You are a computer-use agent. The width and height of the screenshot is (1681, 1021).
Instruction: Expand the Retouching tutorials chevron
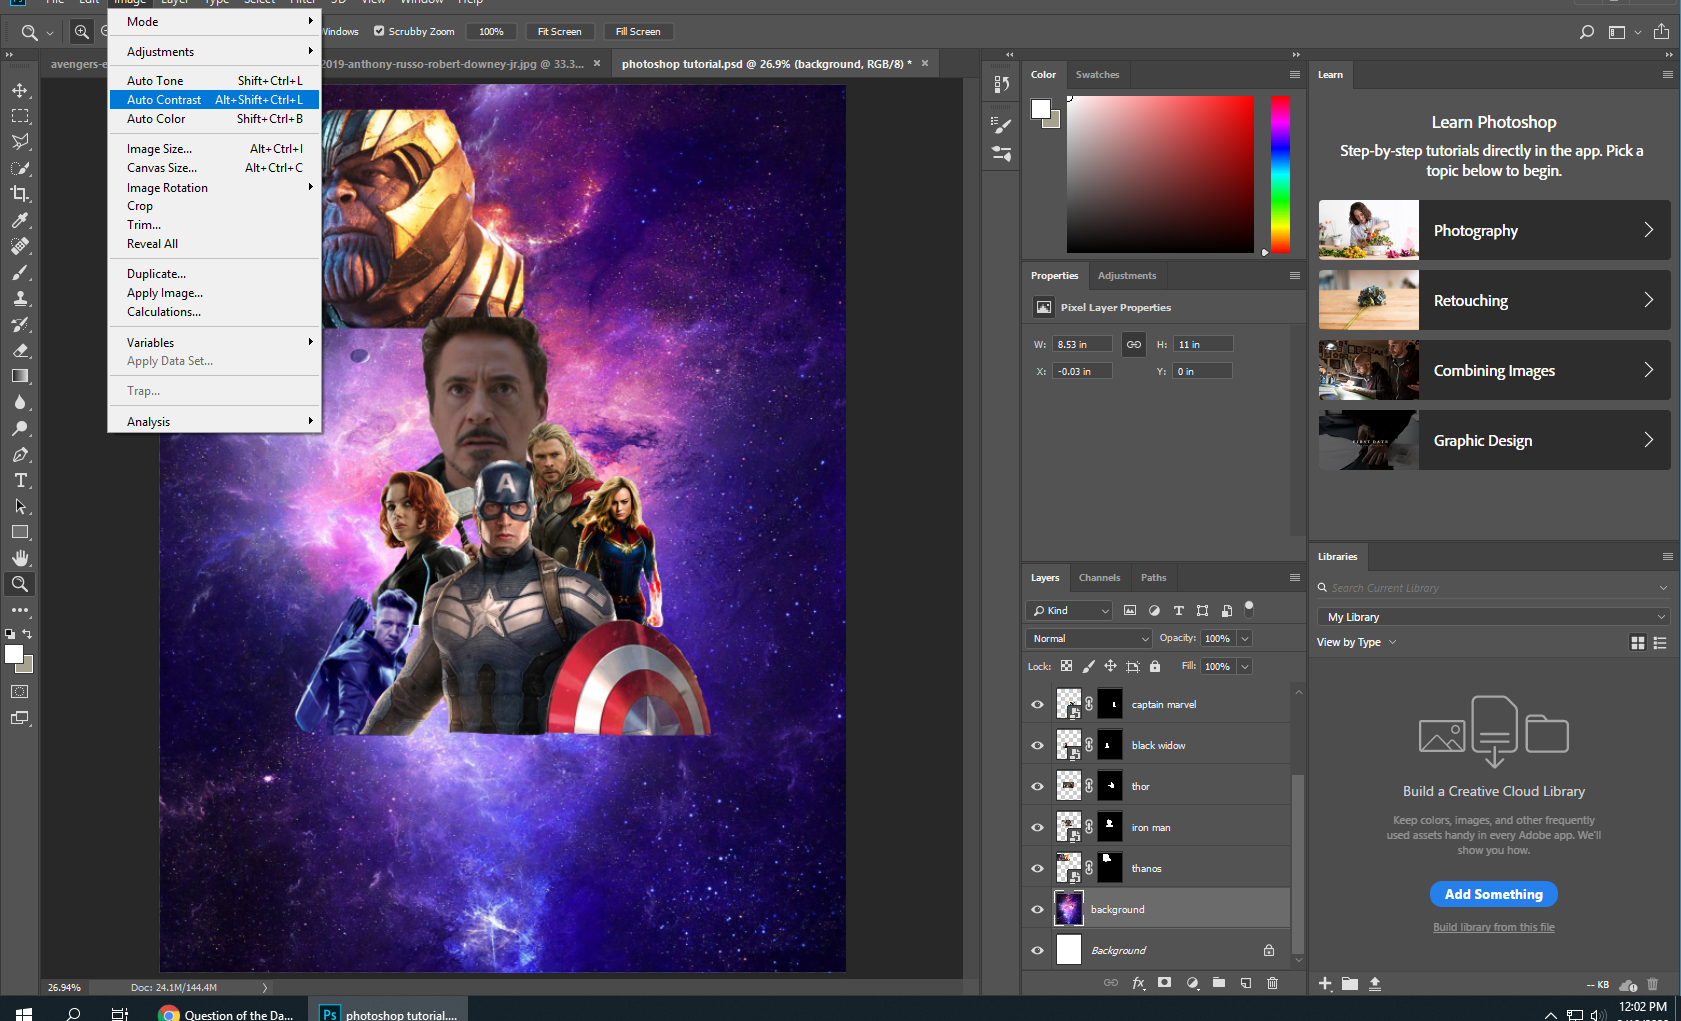[1648, 300]
